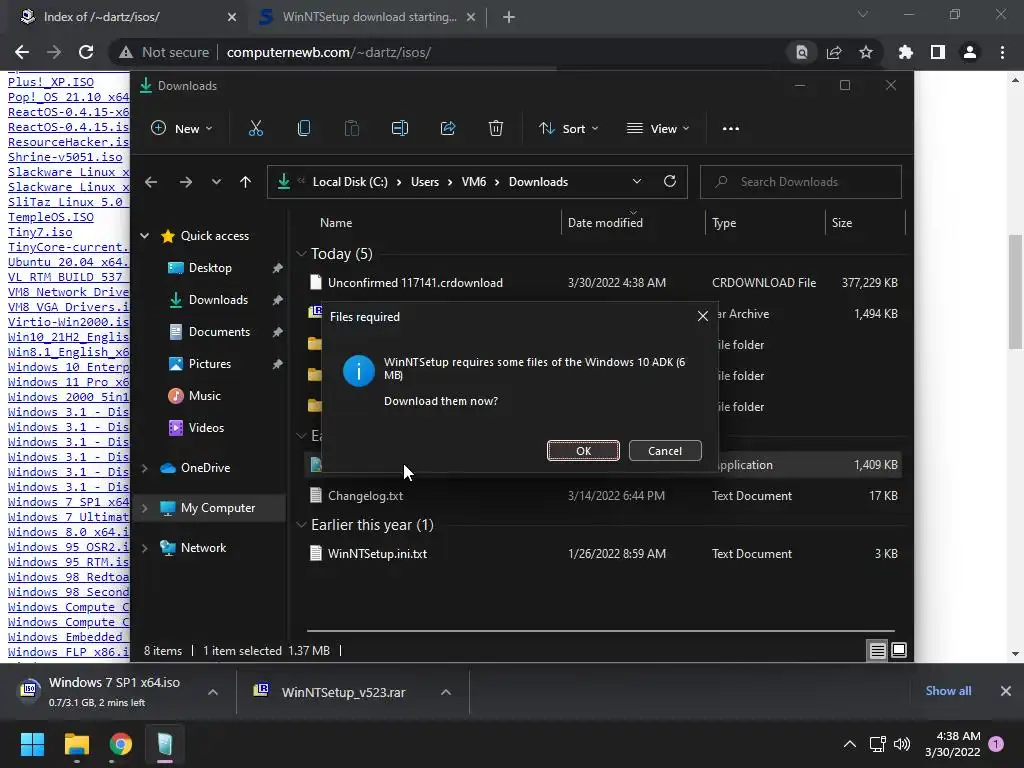The height and width of the screenshot is (768, 1024).
Task: Go up one folder level in Explorer
Action: [x=246, y=182]
